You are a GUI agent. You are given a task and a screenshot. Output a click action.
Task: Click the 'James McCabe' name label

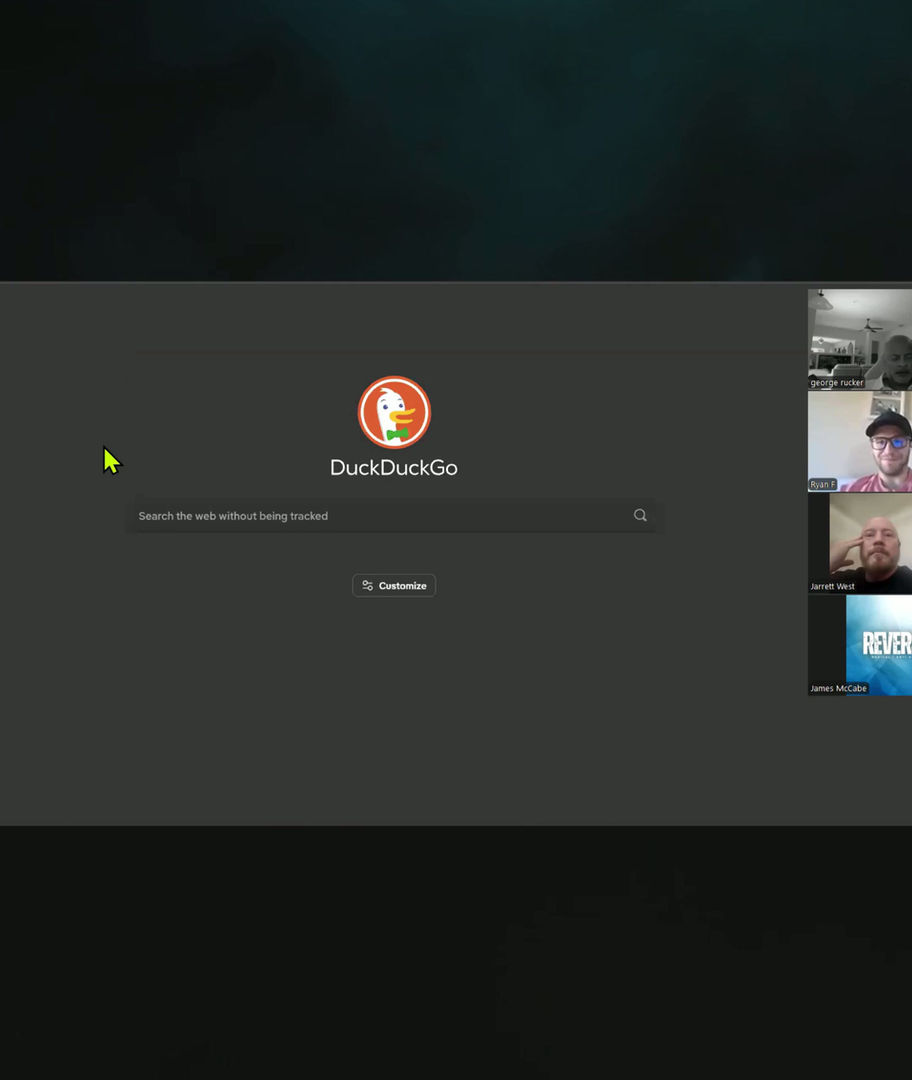pos(838,688)
